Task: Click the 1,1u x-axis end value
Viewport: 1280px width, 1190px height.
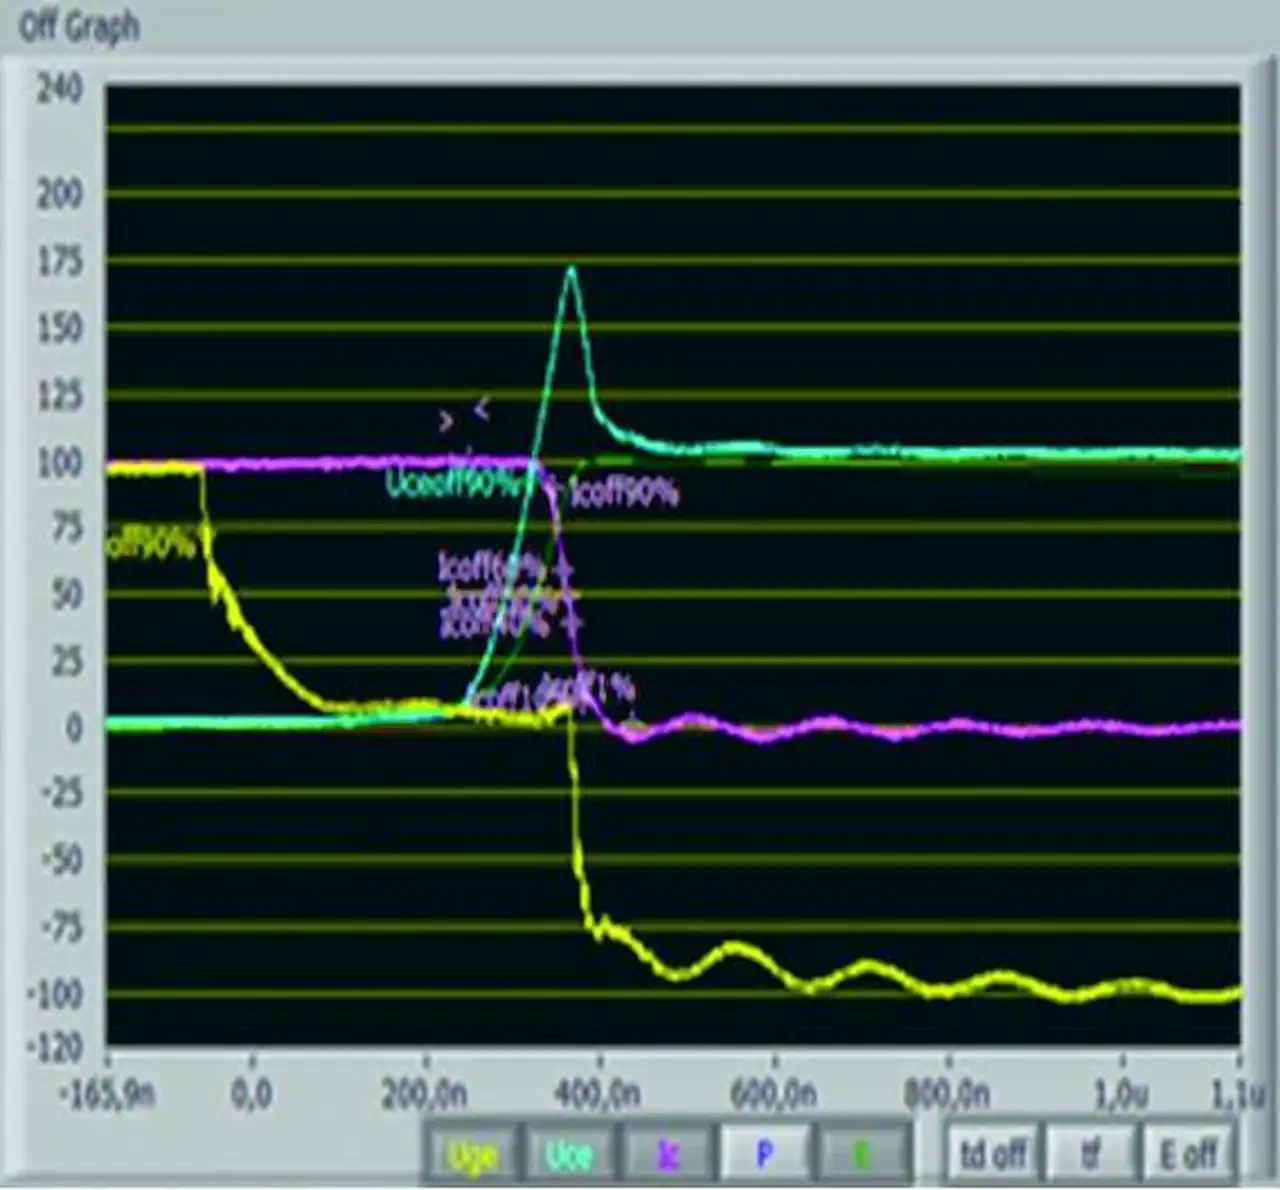Action: pos(1236,1096)
